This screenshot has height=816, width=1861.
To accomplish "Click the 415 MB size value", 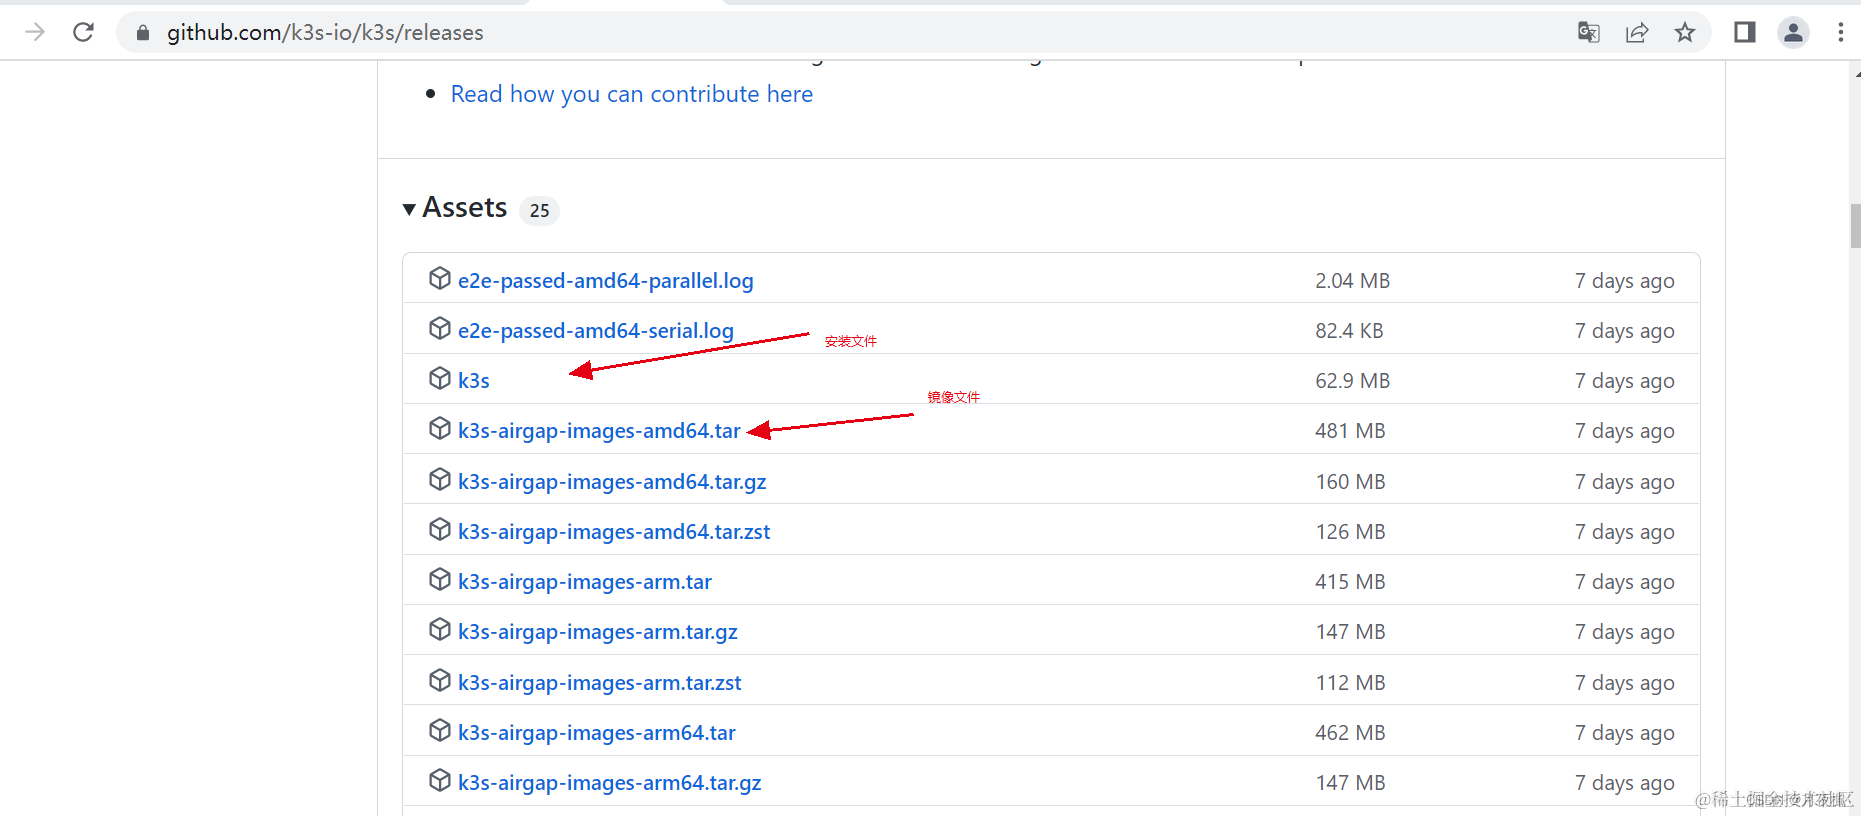I will pyautogui.click(x=1350, y=582).
